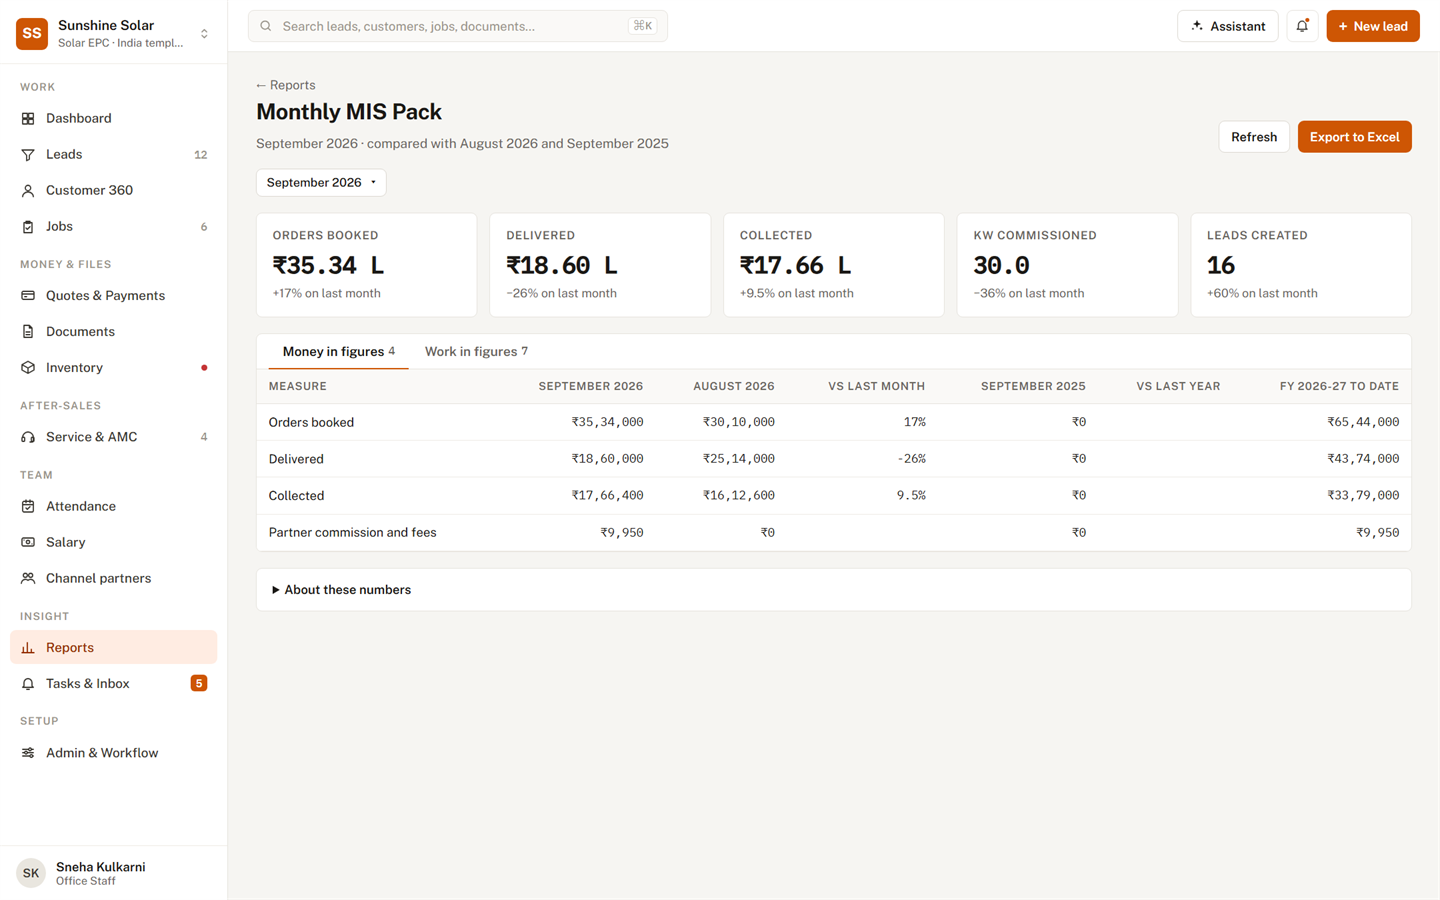The width and height of the screenshot is (1440, 900).
Task: Click the Leads Created summary card
Action: click(1301, 265)
